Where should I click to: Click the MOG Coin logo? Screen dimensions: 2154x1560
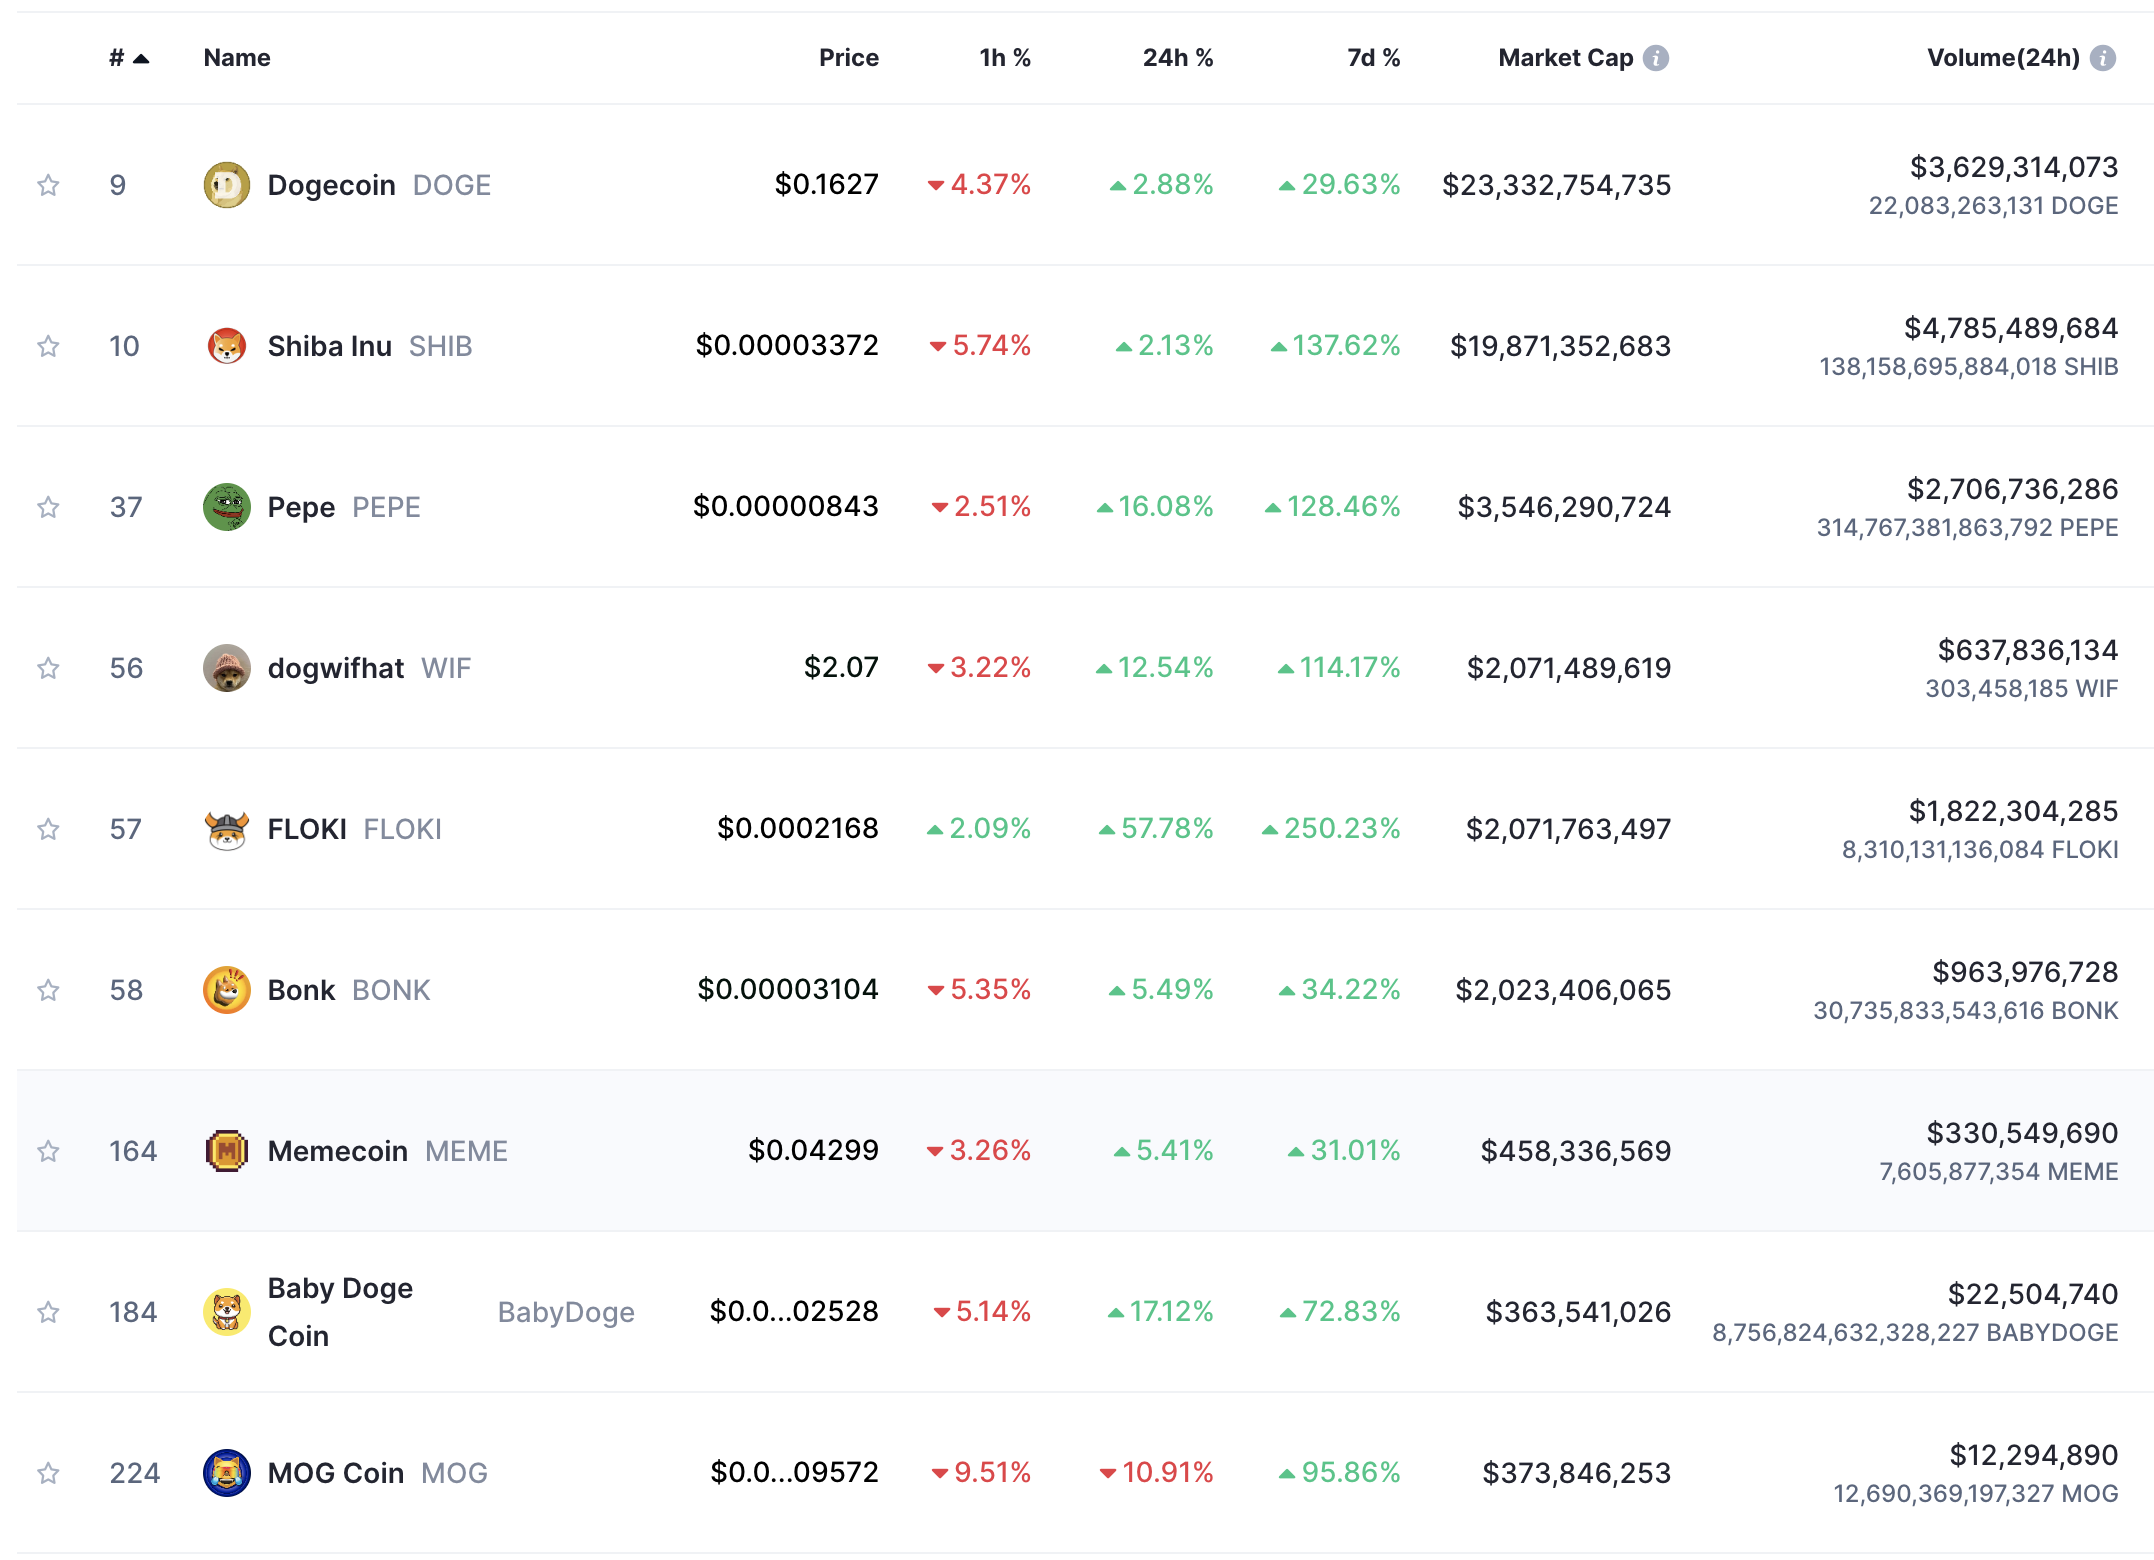point(227,1473)
